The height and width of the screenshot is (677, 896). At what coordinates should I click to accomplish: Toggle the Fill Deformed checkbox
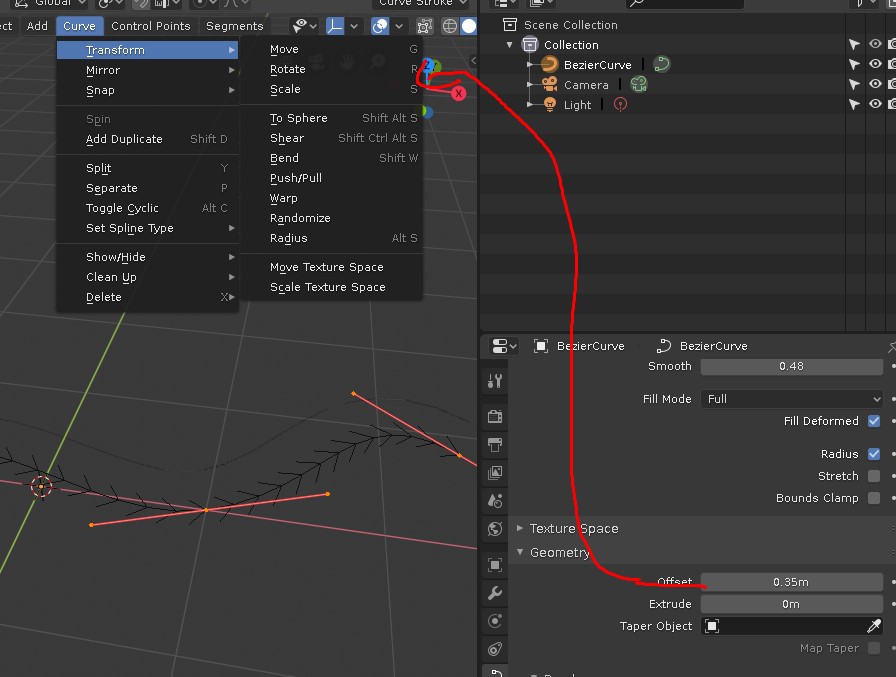(874, 421)
